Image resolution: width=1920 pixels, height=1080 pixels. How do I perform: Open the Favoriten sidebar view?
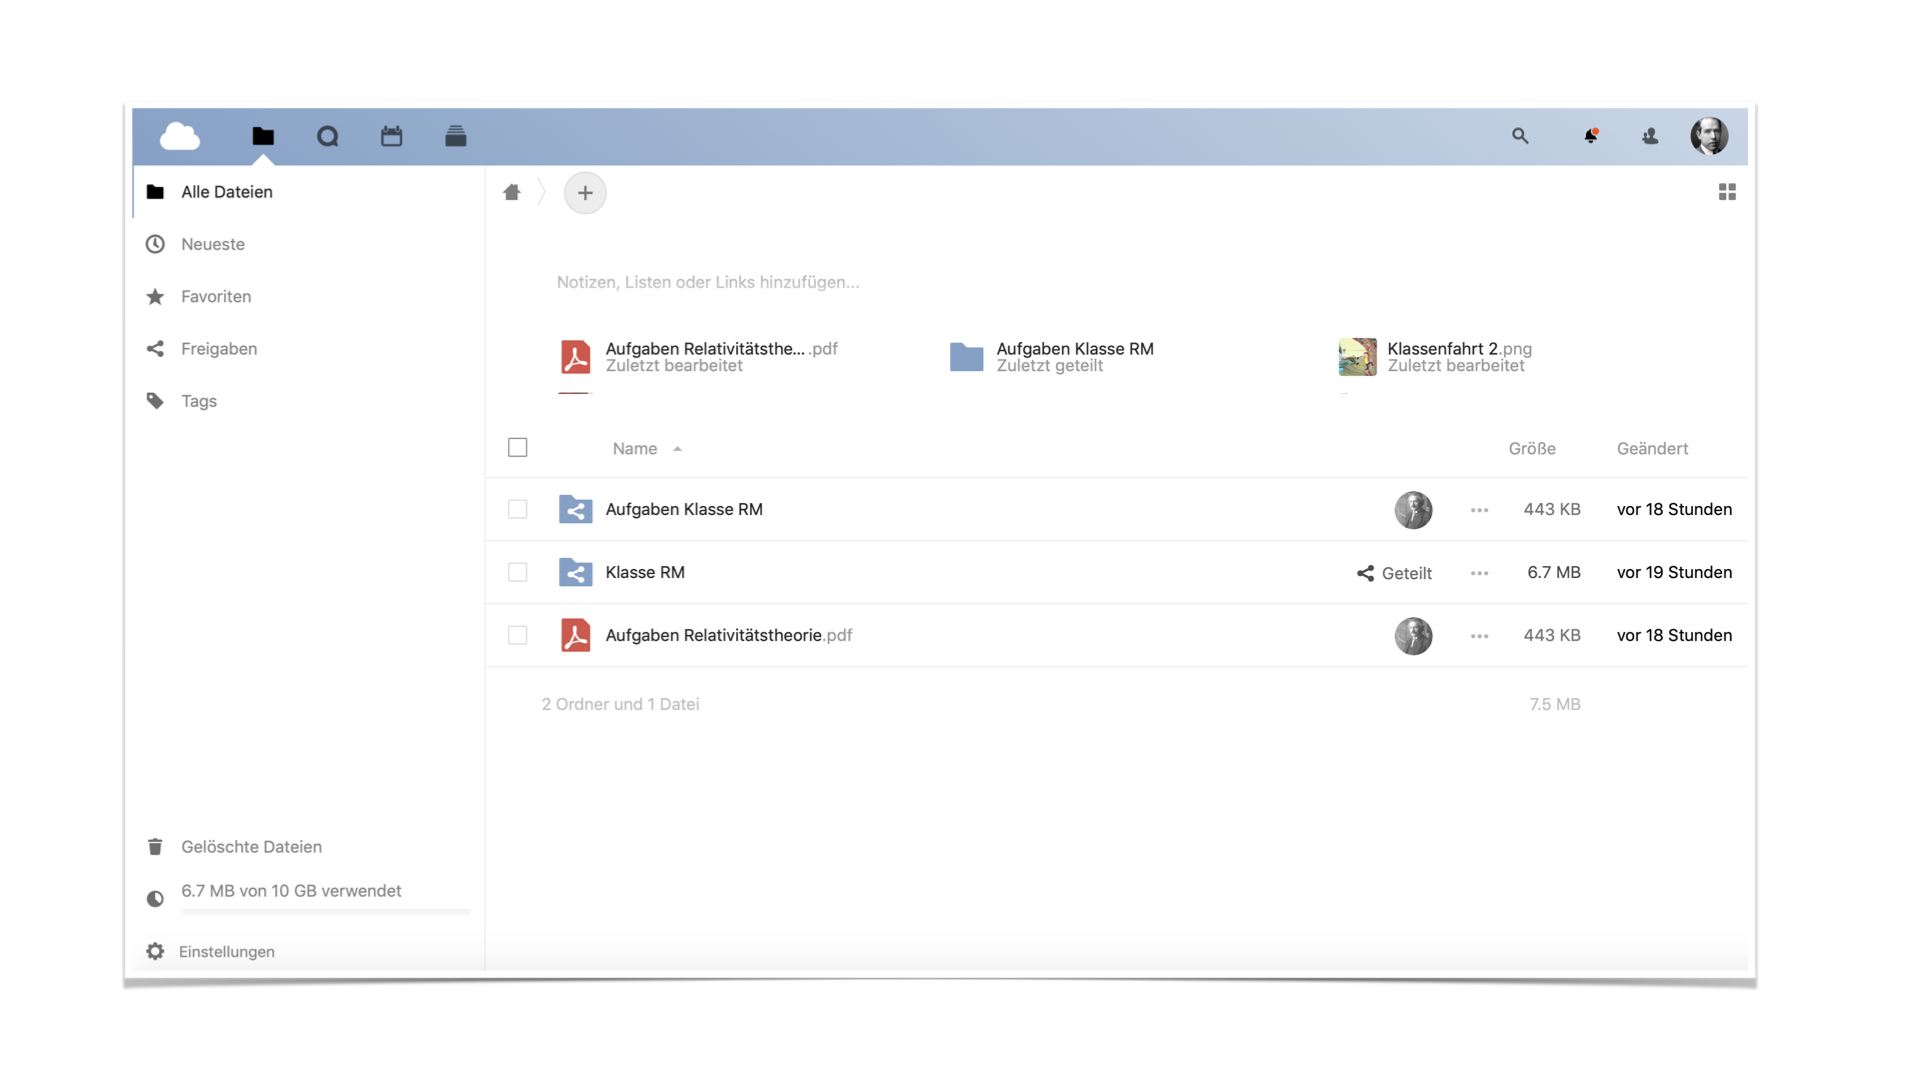(x=216, y=296)
